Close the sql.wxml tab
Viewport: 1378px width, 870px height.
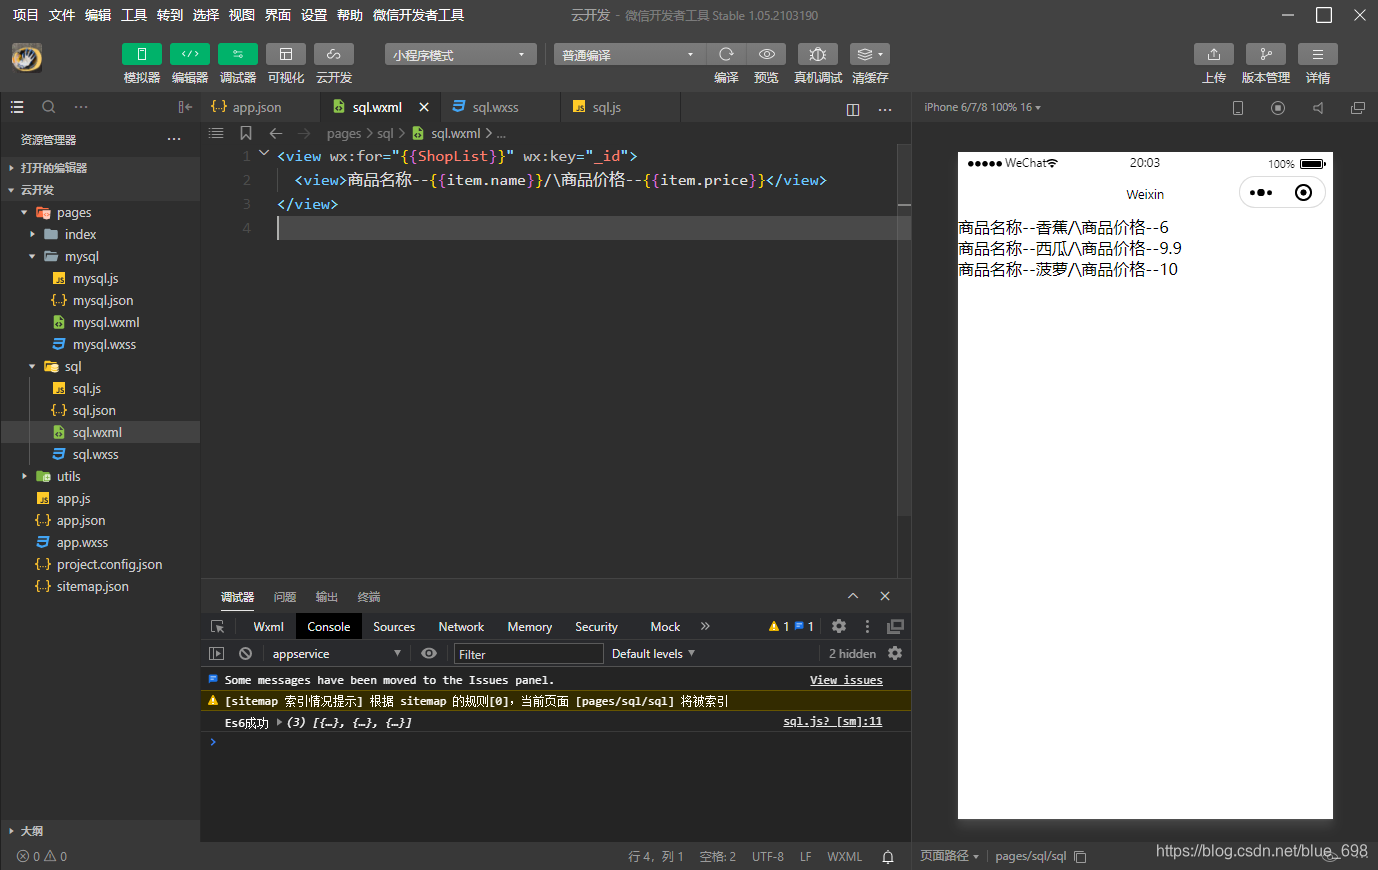click(x=424, y=107)
